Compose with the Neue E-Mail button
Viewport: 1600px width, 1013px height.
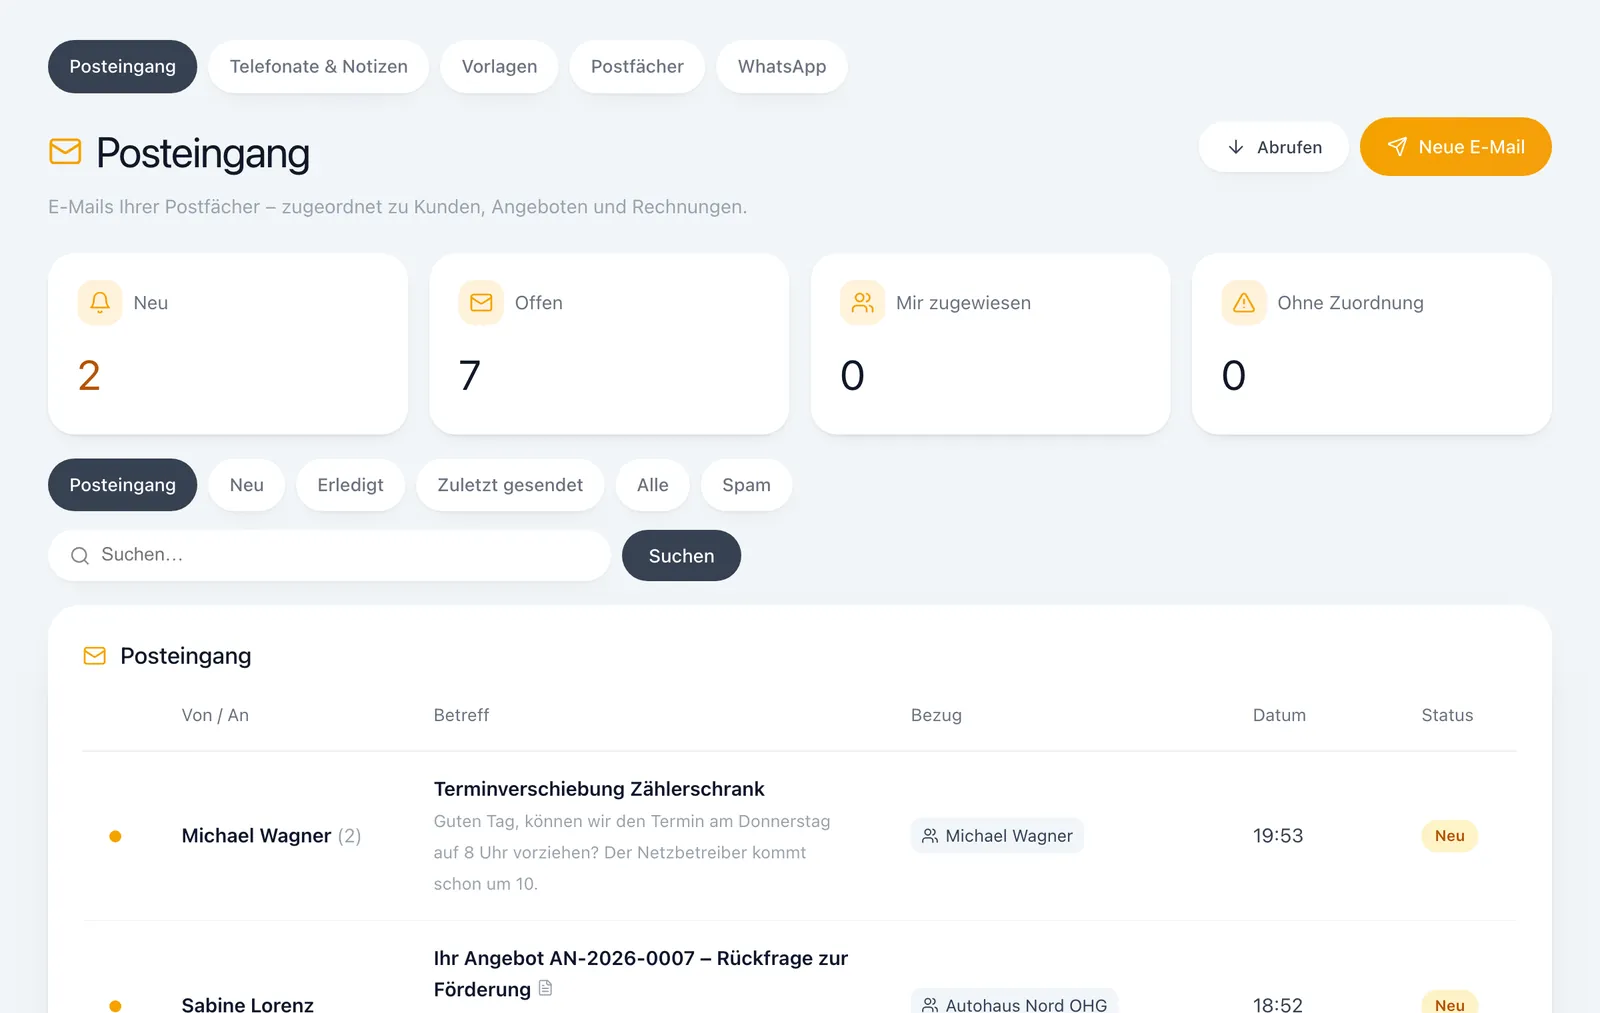[x=1456, y=147]
